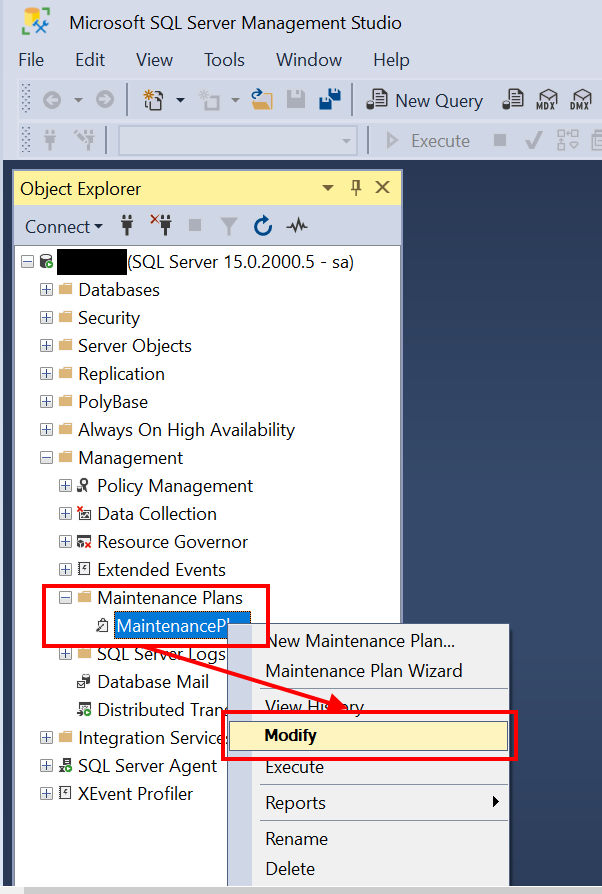Collapse the Management node

(x=46, y=457)
